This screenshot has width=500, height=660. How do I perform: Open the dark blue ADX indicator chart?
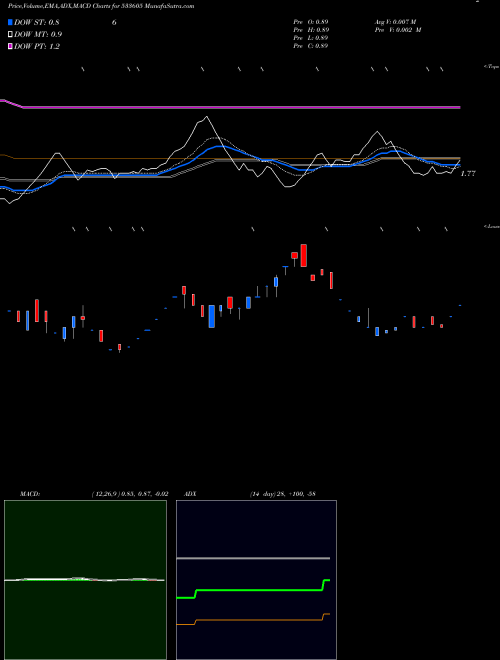click(x=256, y=580)
